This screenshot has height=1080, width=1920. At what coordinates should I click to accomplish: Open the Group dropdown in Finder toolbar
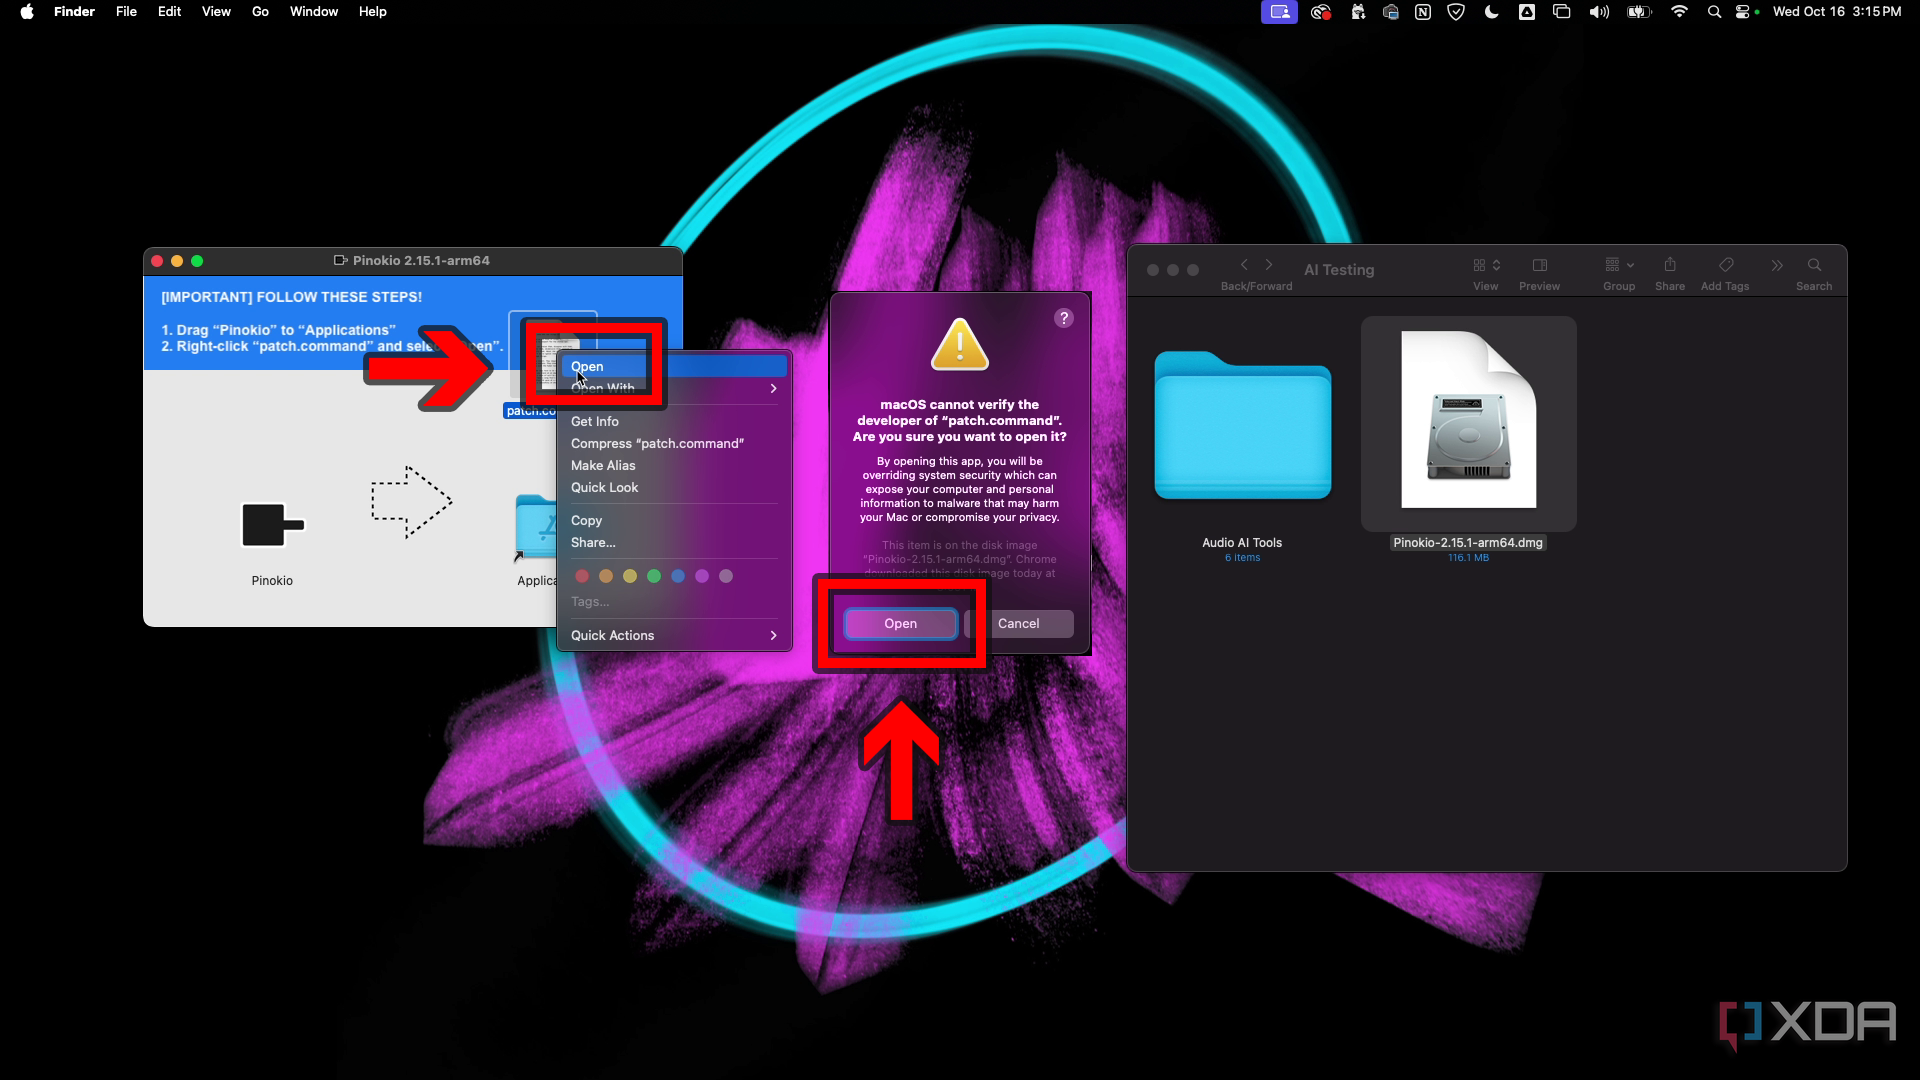click(x=1619, y=265)
